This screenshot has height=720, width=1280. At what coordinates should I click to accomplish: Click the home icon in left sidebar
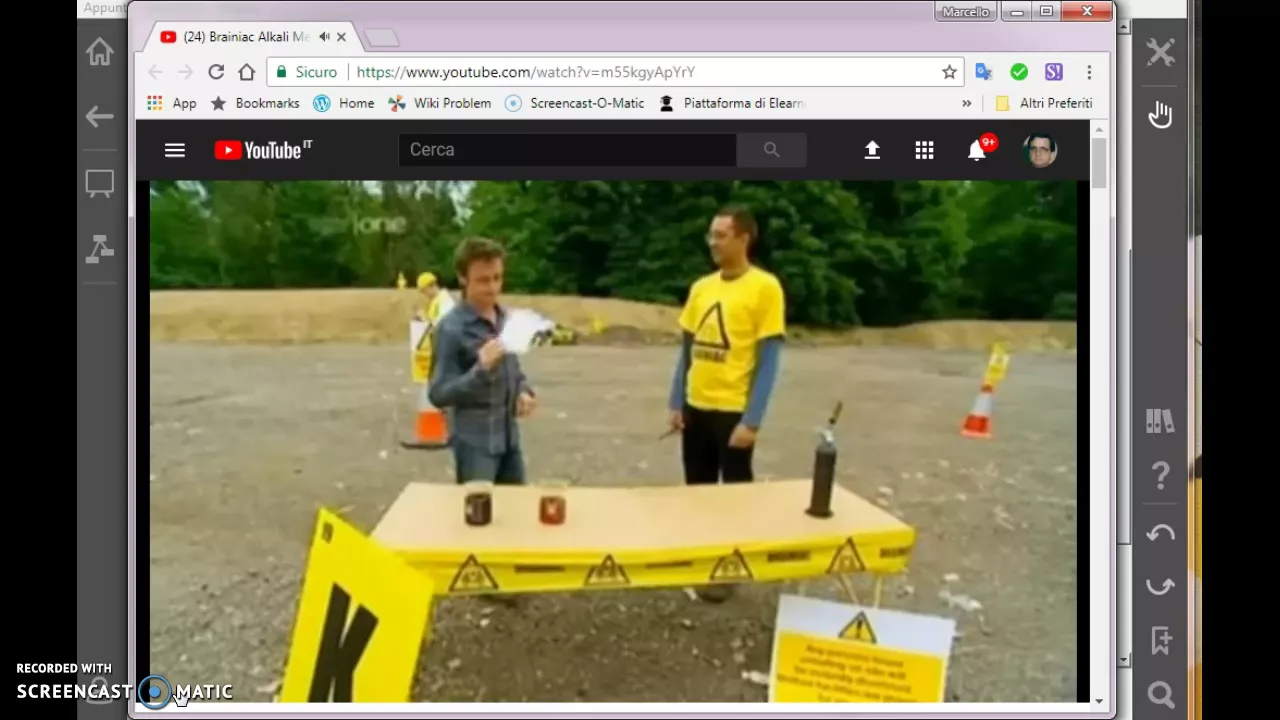point(99,52)
